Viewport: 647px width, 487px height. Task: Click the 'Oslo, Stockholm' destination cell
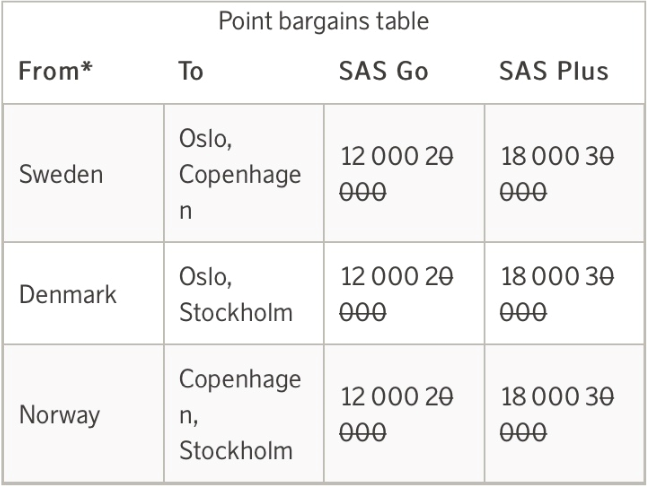click(x=236, y=294)
